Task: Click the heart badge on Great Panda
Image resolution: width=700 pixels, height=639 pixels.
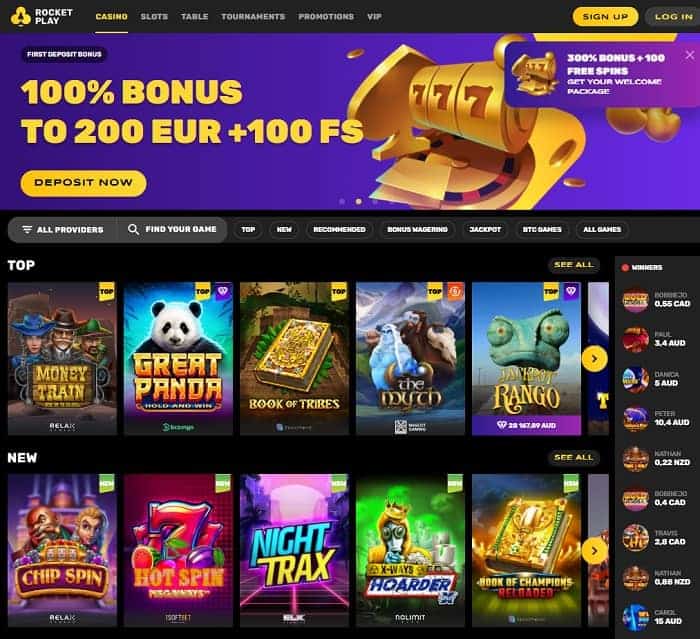Action: click(222, 291)
